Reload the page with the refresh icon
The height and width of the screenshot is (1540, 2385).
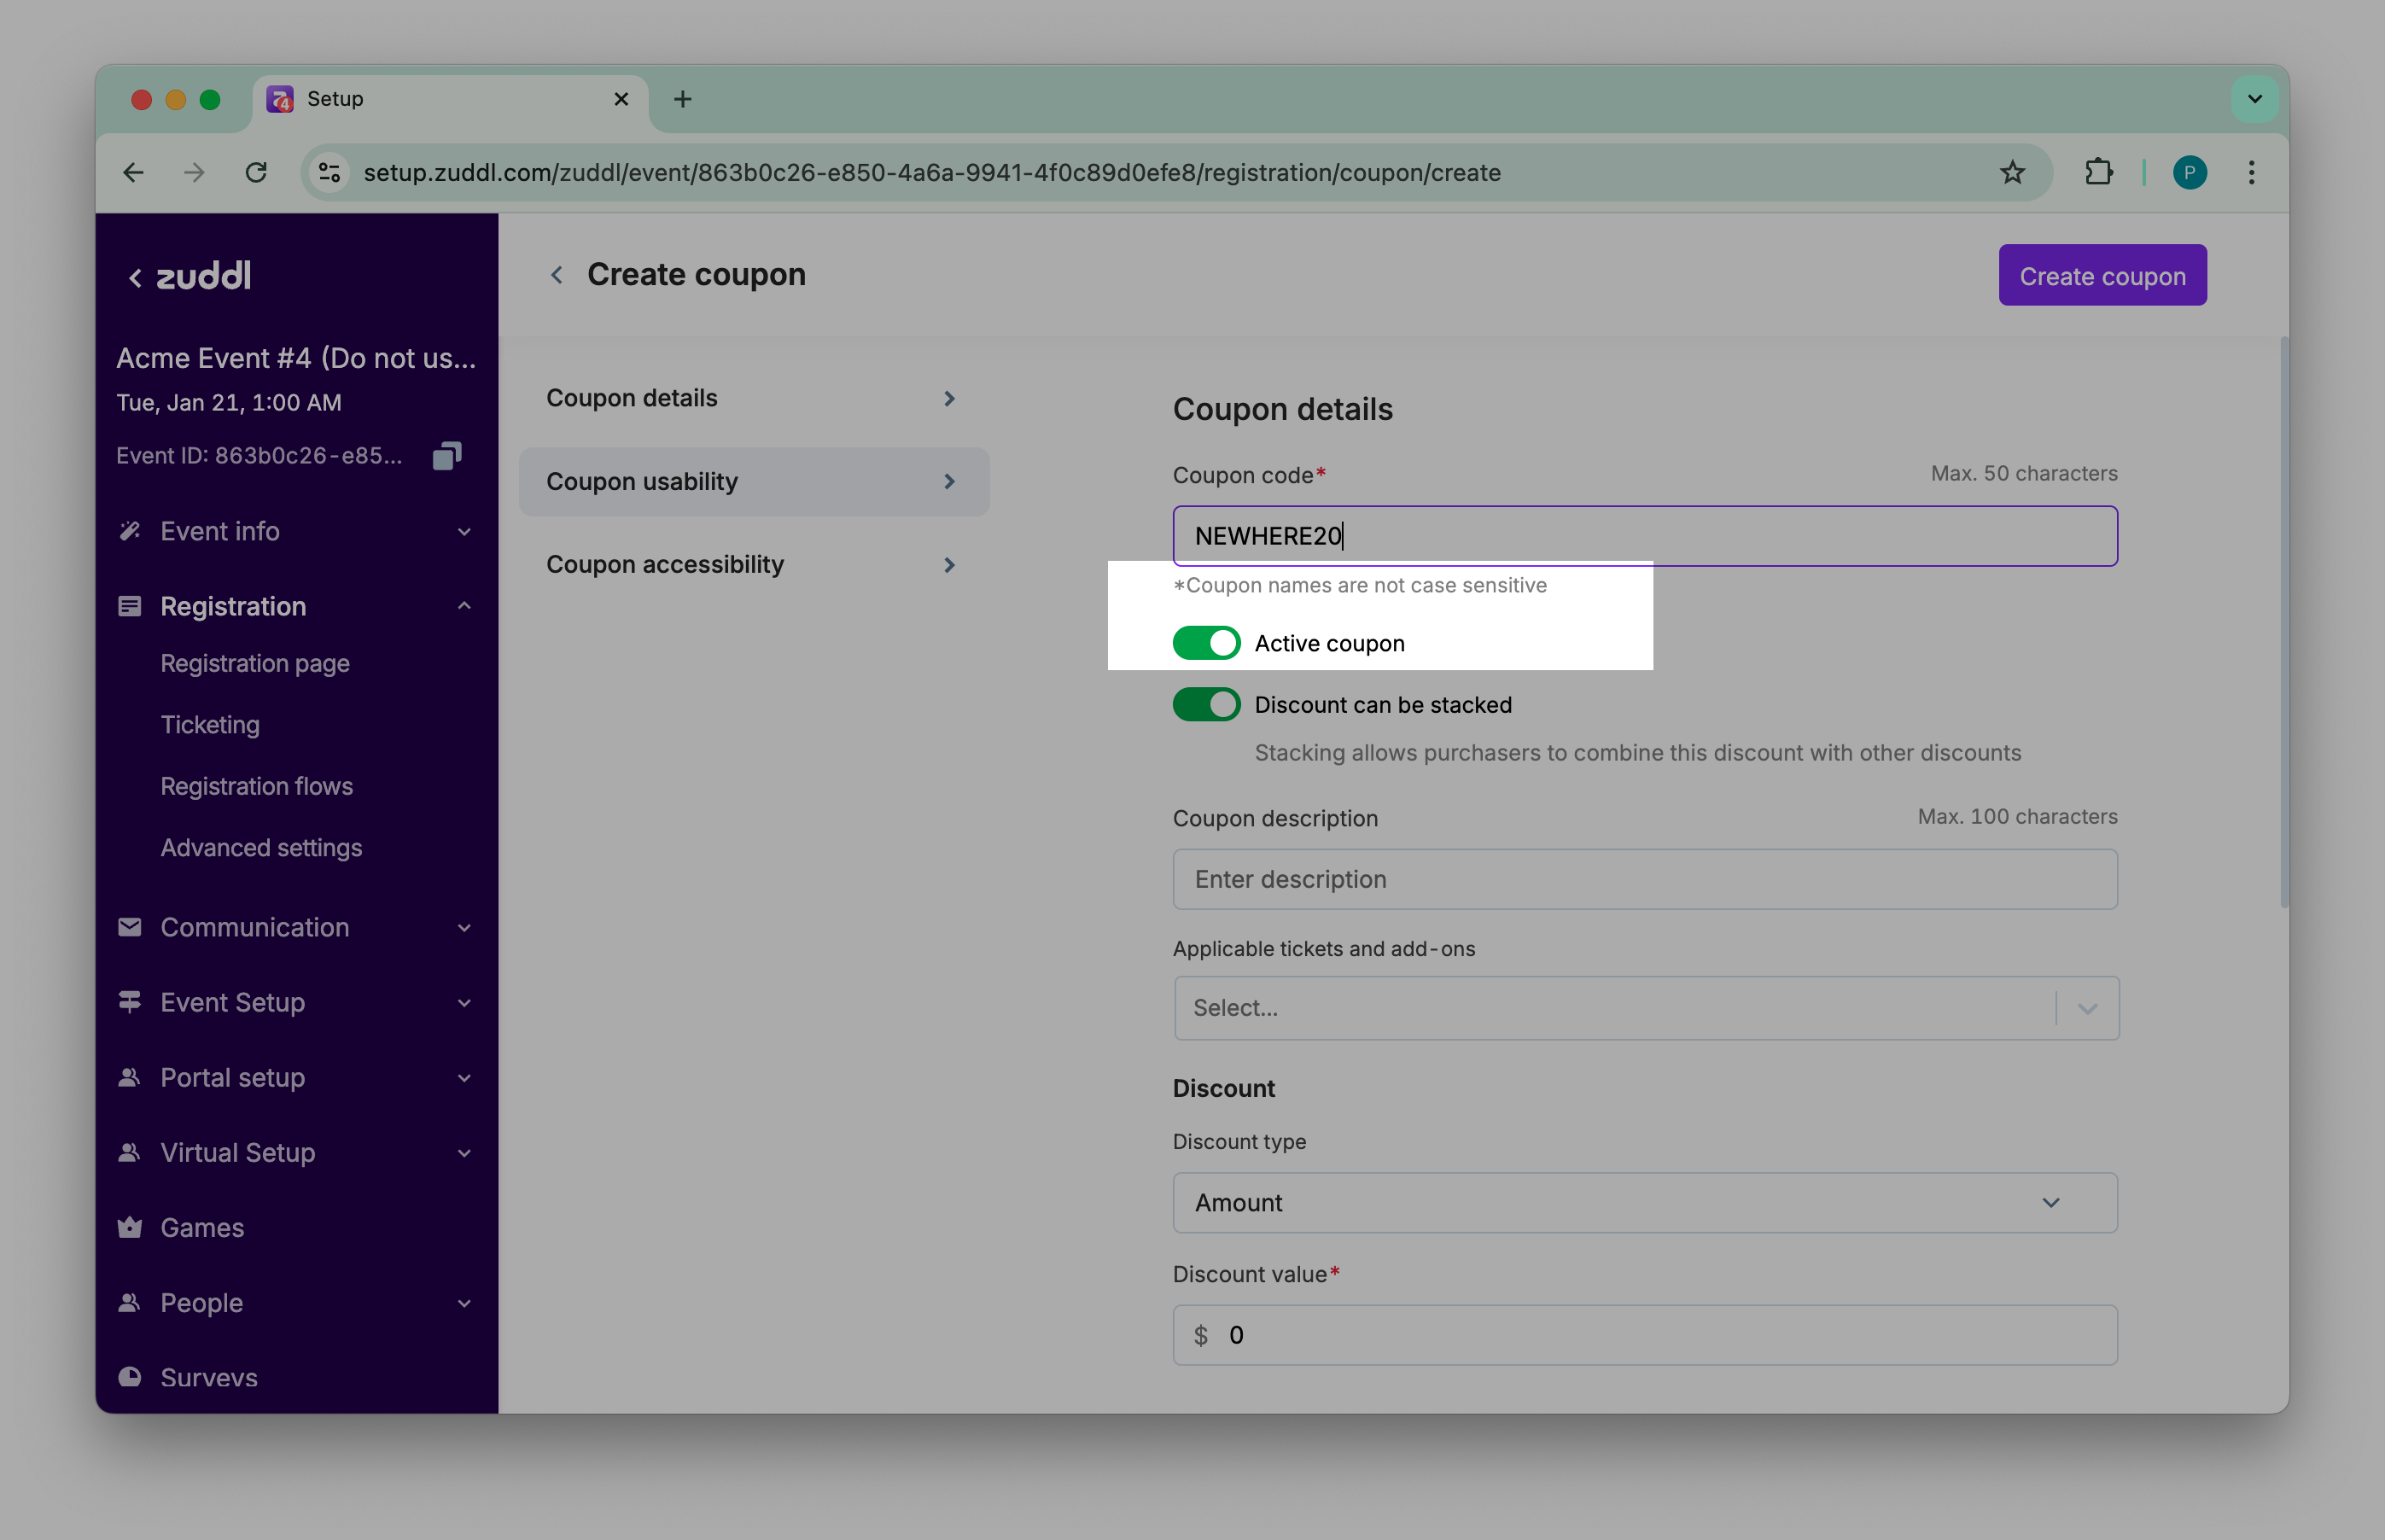point(256,172)
